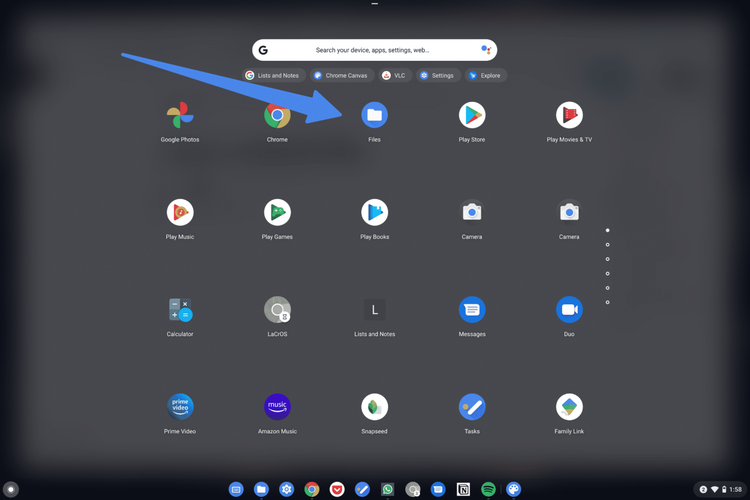Screen dimensions: 750x500
Task: Launch the Calculator app
Action: click(180, 310)
